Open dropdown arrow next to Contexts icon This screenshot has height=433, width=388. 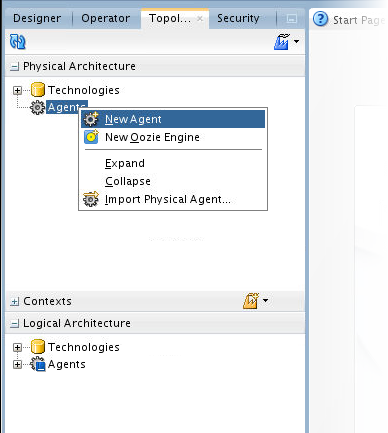[265, 300]
